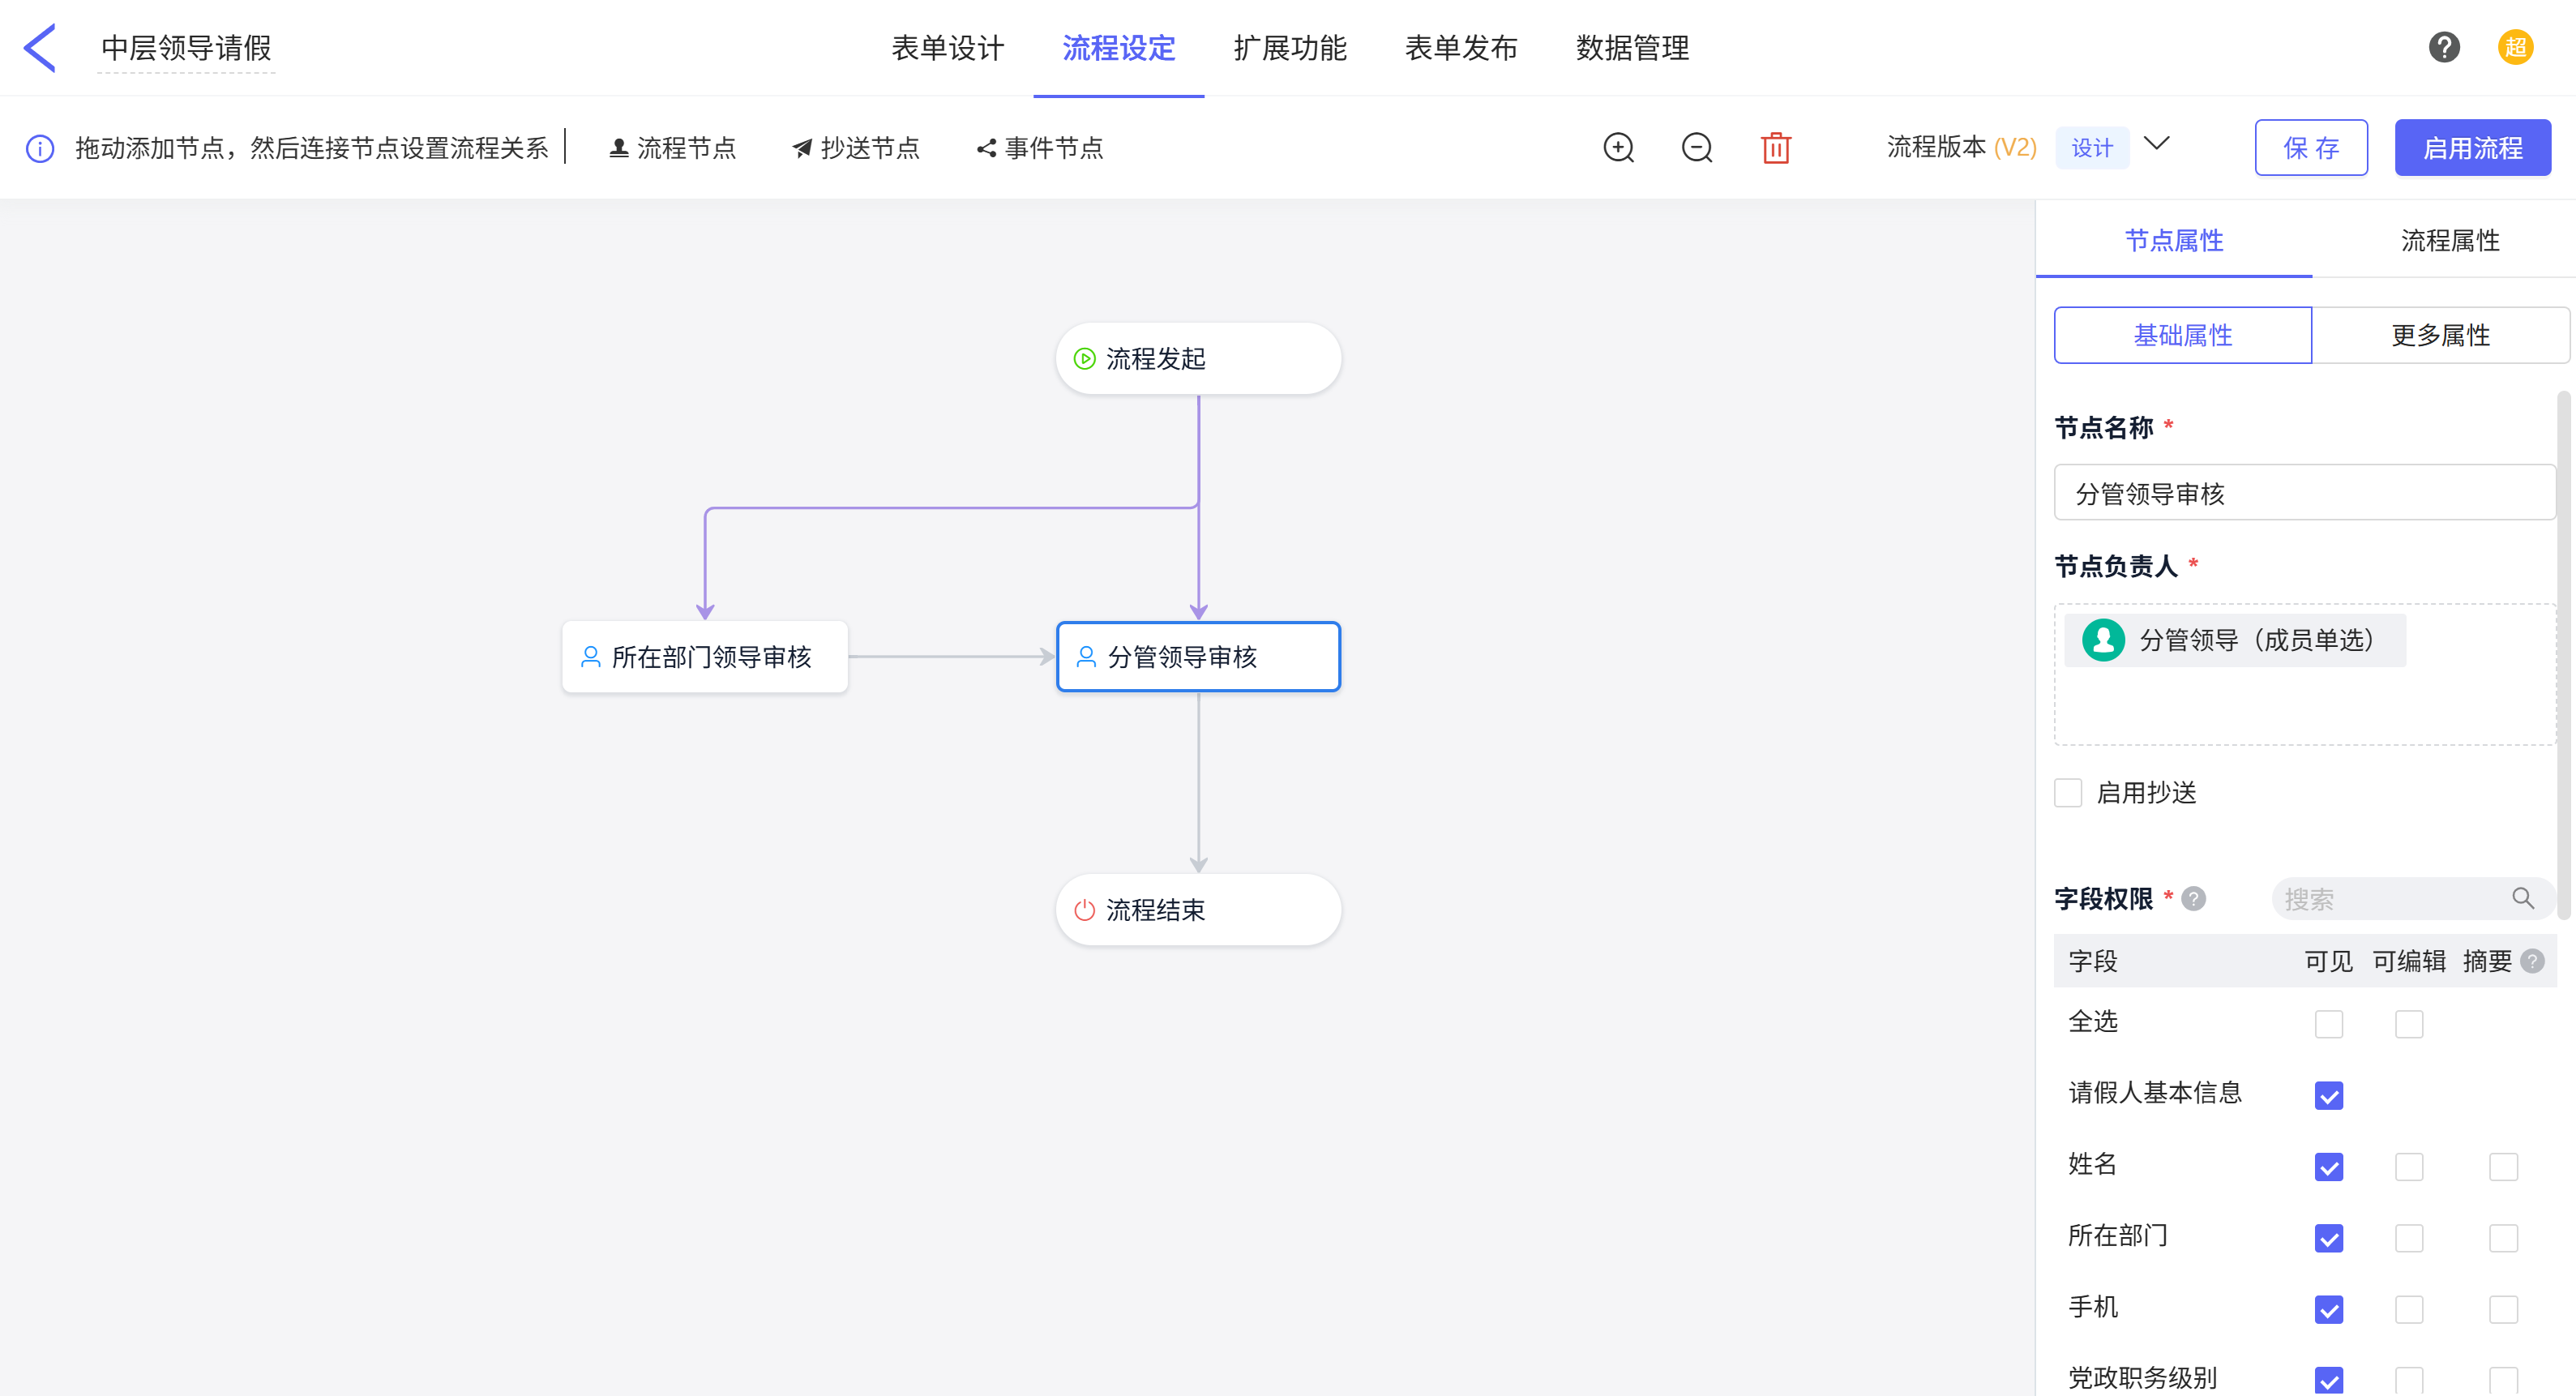This screenshot has width=2576, height=1396.
Task: Switch to 表单发布 tab
Action: pos(1461,48)
